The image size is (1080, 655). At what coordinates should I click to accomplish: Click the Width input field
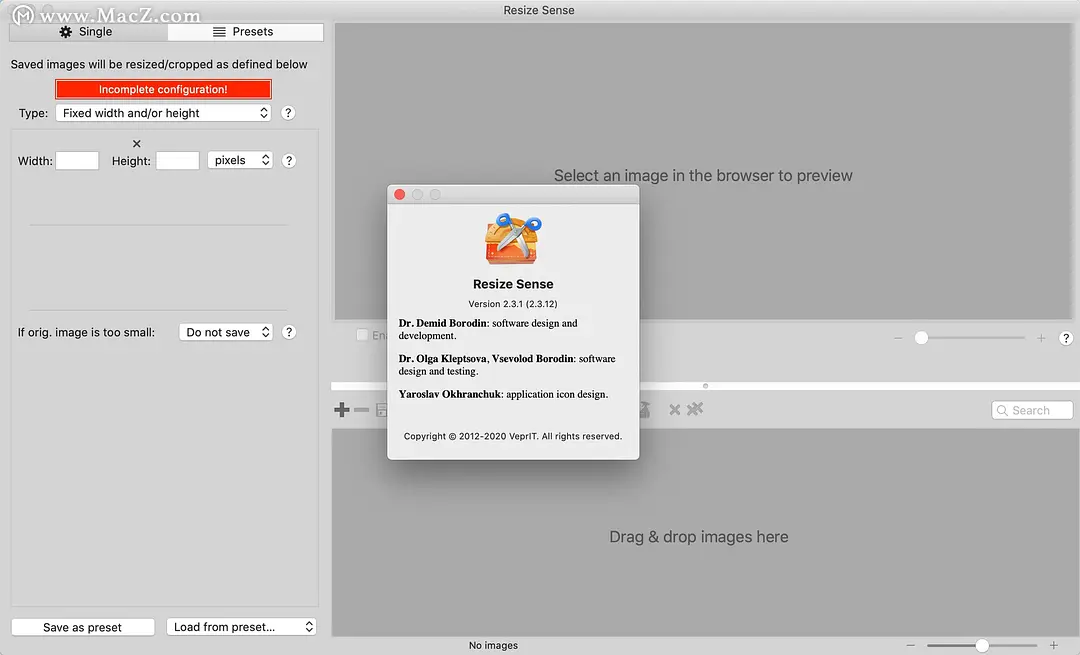click(77, 160)
